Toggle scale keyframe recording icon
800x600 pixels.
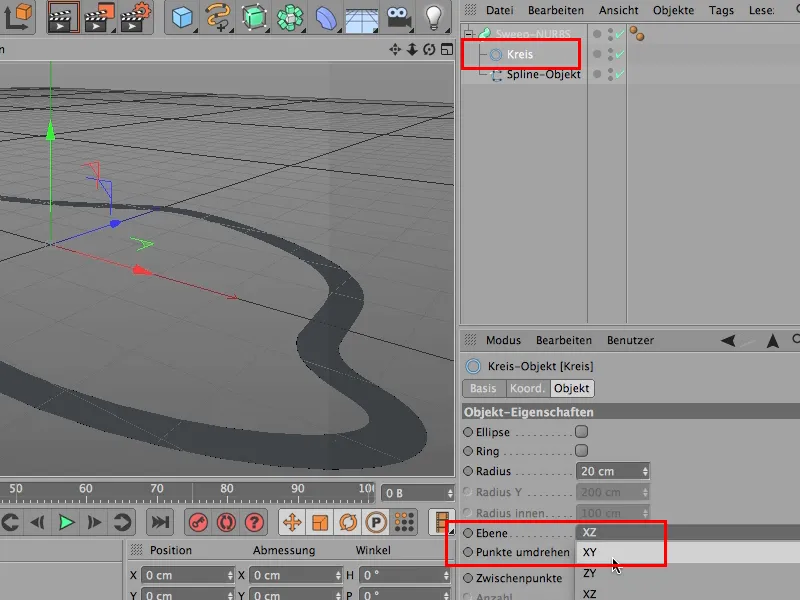click(x=320, y=522)
